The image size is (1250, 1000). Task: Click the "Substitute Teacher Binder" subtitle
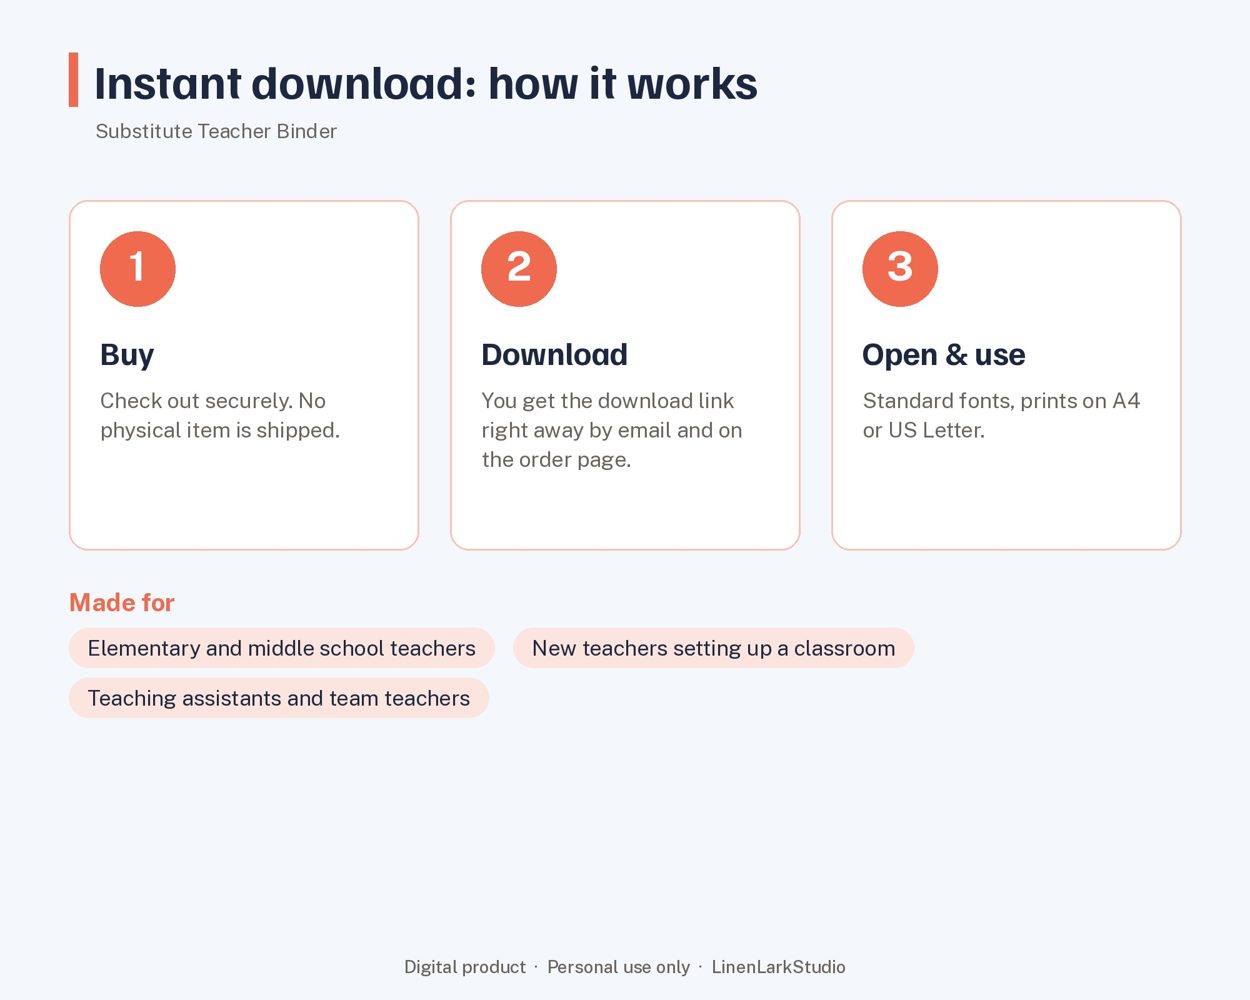point(216,131)
